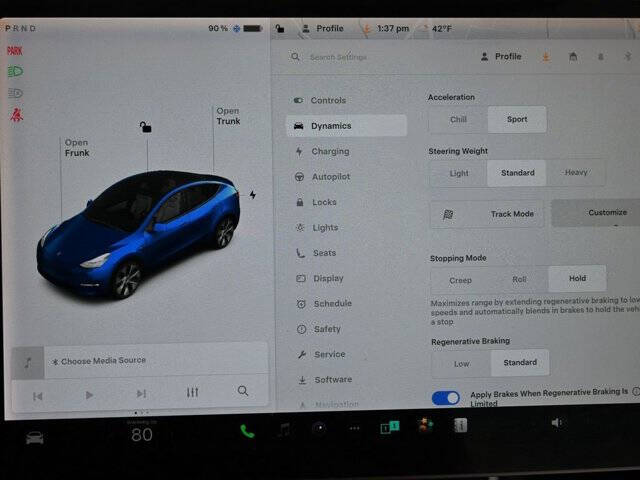640x480 pixels.
Task: Open the Safety settings
Action: coord(319,329)
